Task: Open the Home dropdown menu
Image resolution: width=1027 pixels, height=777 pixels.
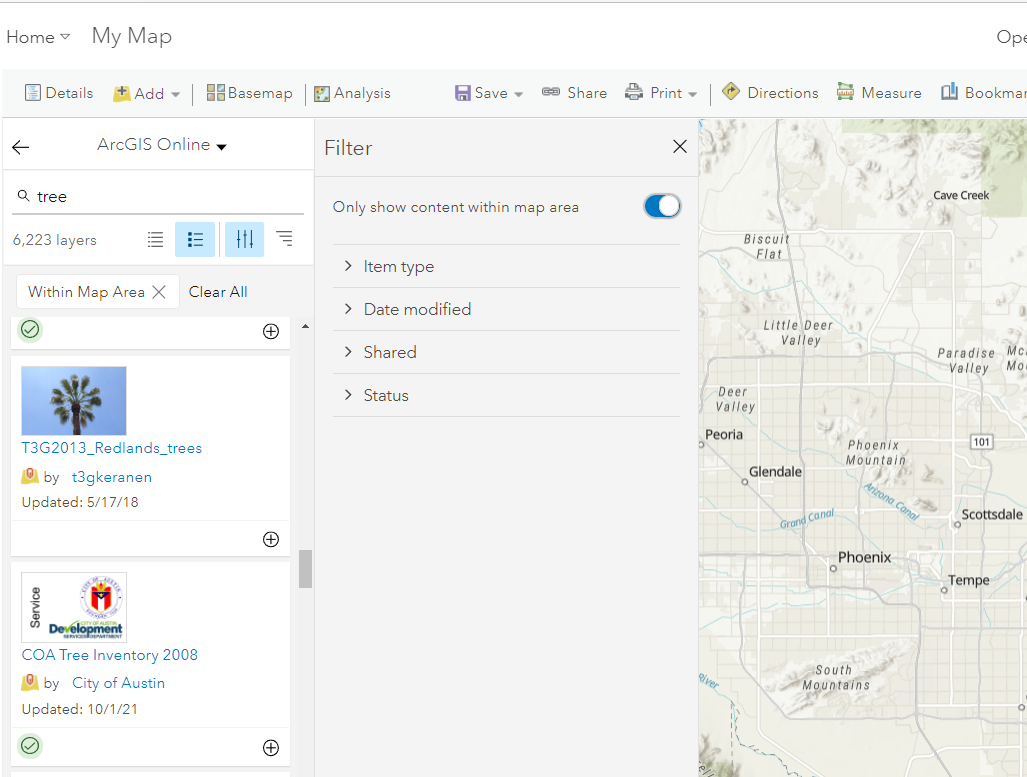Action: tap(38, 37)
